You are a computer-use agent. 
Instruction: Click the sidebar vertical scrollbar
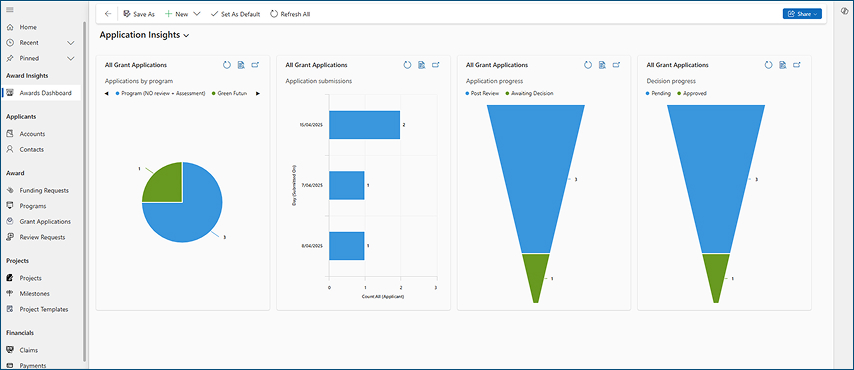[x=84, y=191]
